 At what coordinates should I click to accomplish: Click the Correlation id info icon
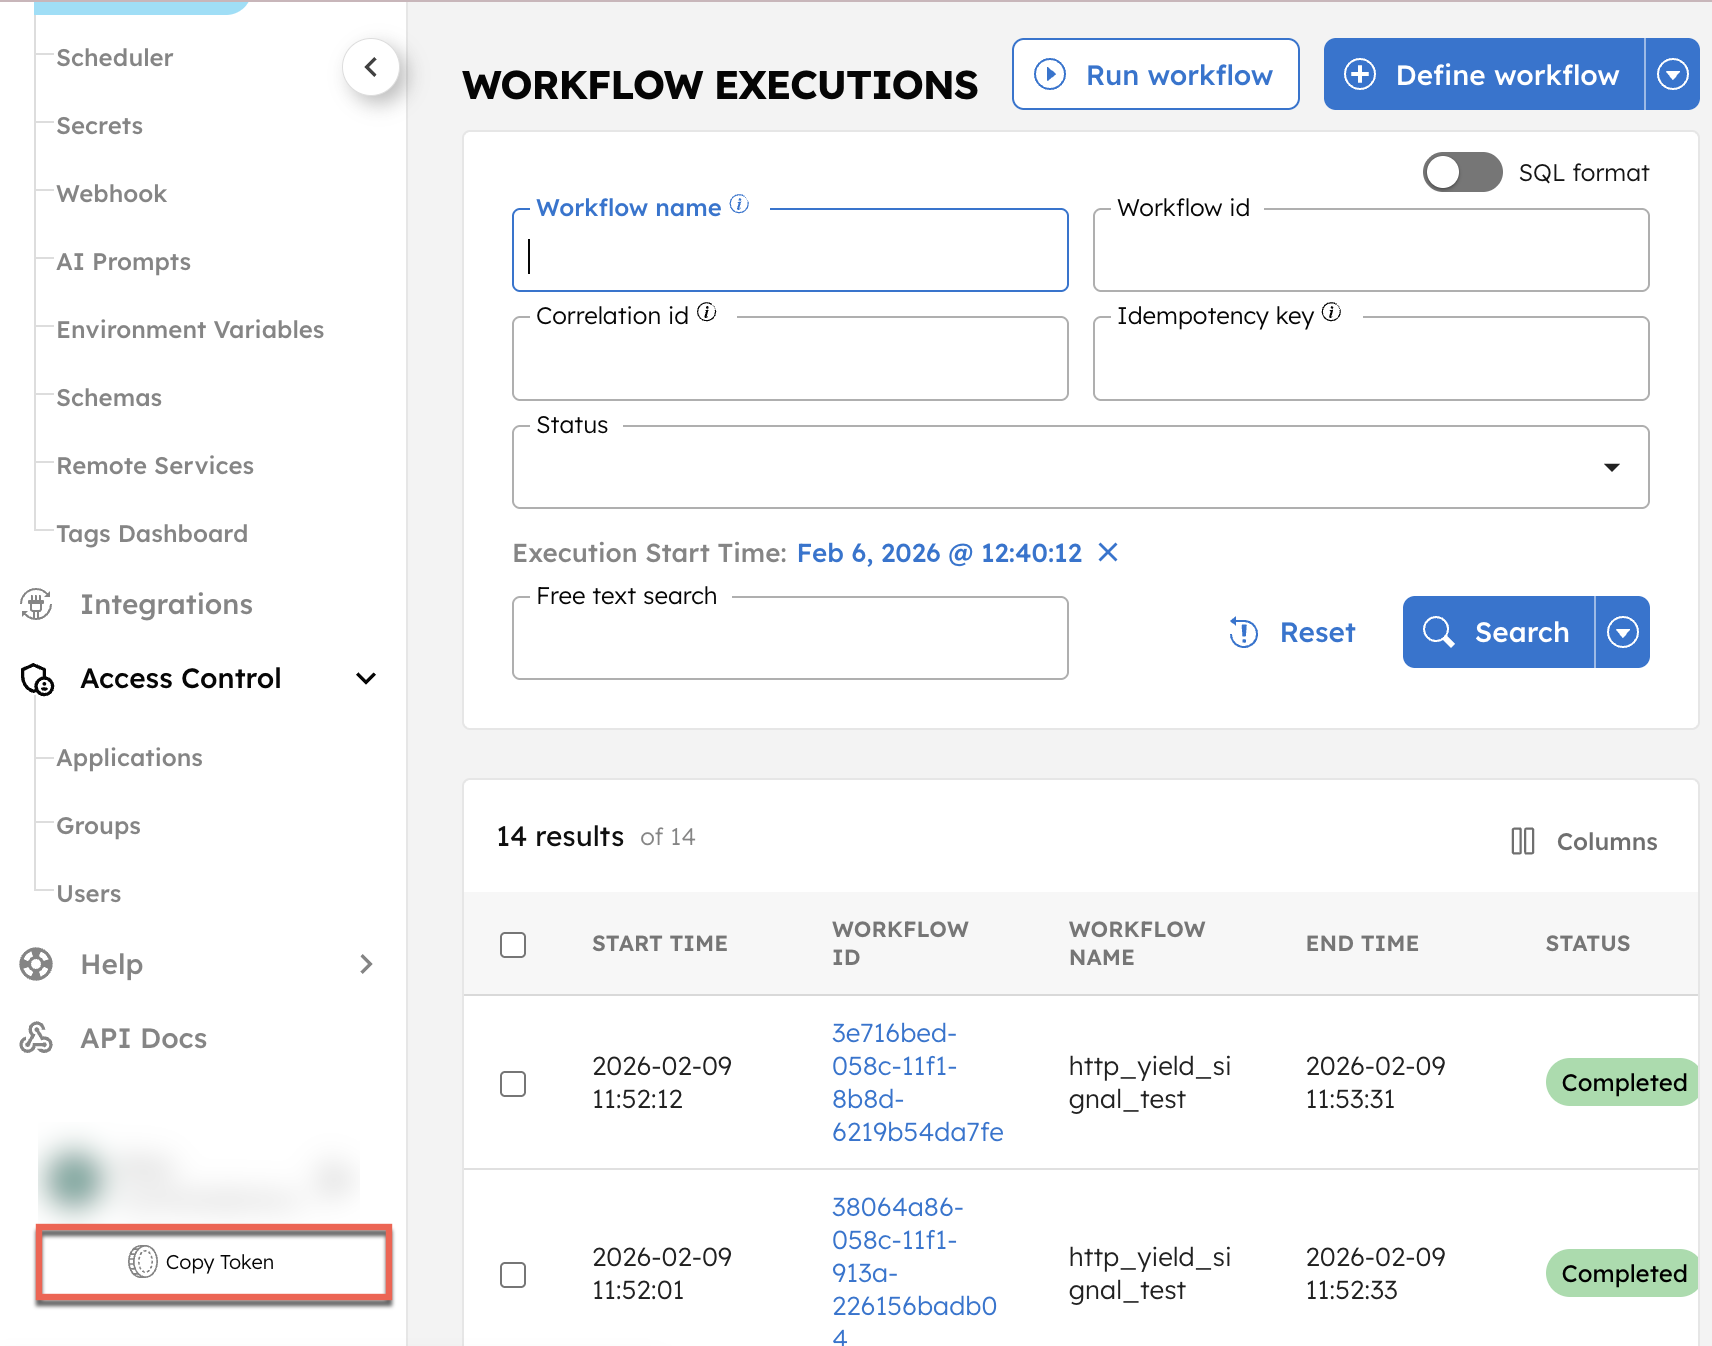coord(707,312)
